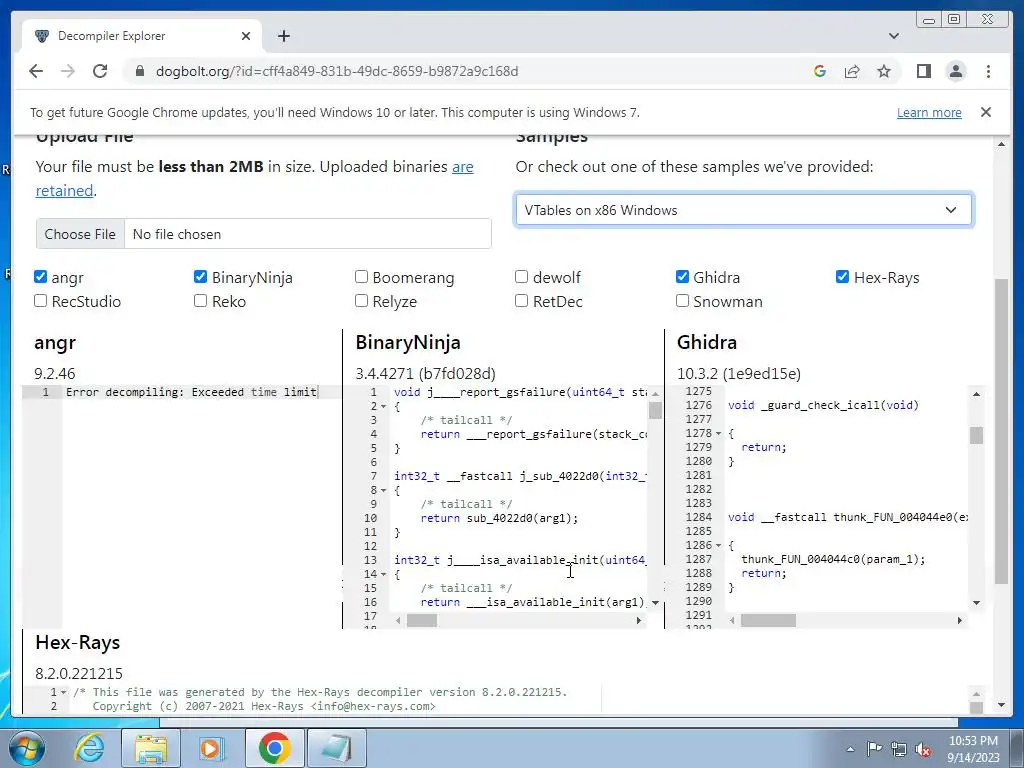The image size is (1024, 768).
Task: Enable the Snowman checkbox
Action: point(682,301)
